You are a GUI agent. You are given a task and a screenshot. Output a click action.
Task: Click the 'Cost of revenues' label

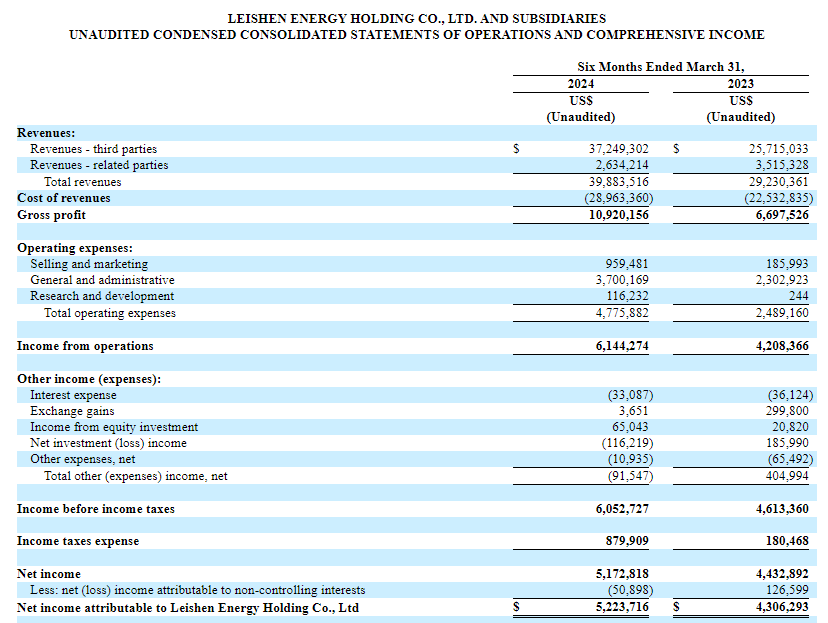click(64, 198)
